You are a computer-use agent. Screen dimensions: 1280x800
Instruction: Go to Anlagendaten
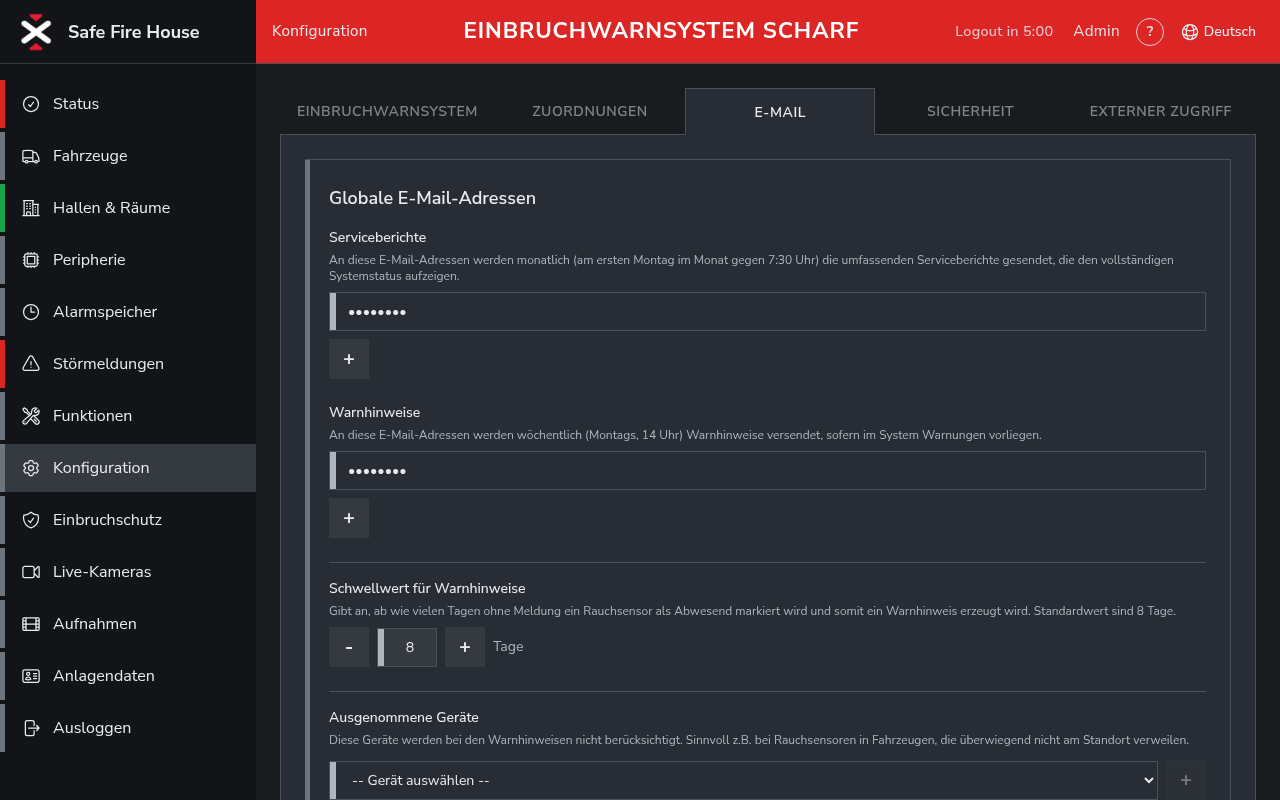[128, 676]
